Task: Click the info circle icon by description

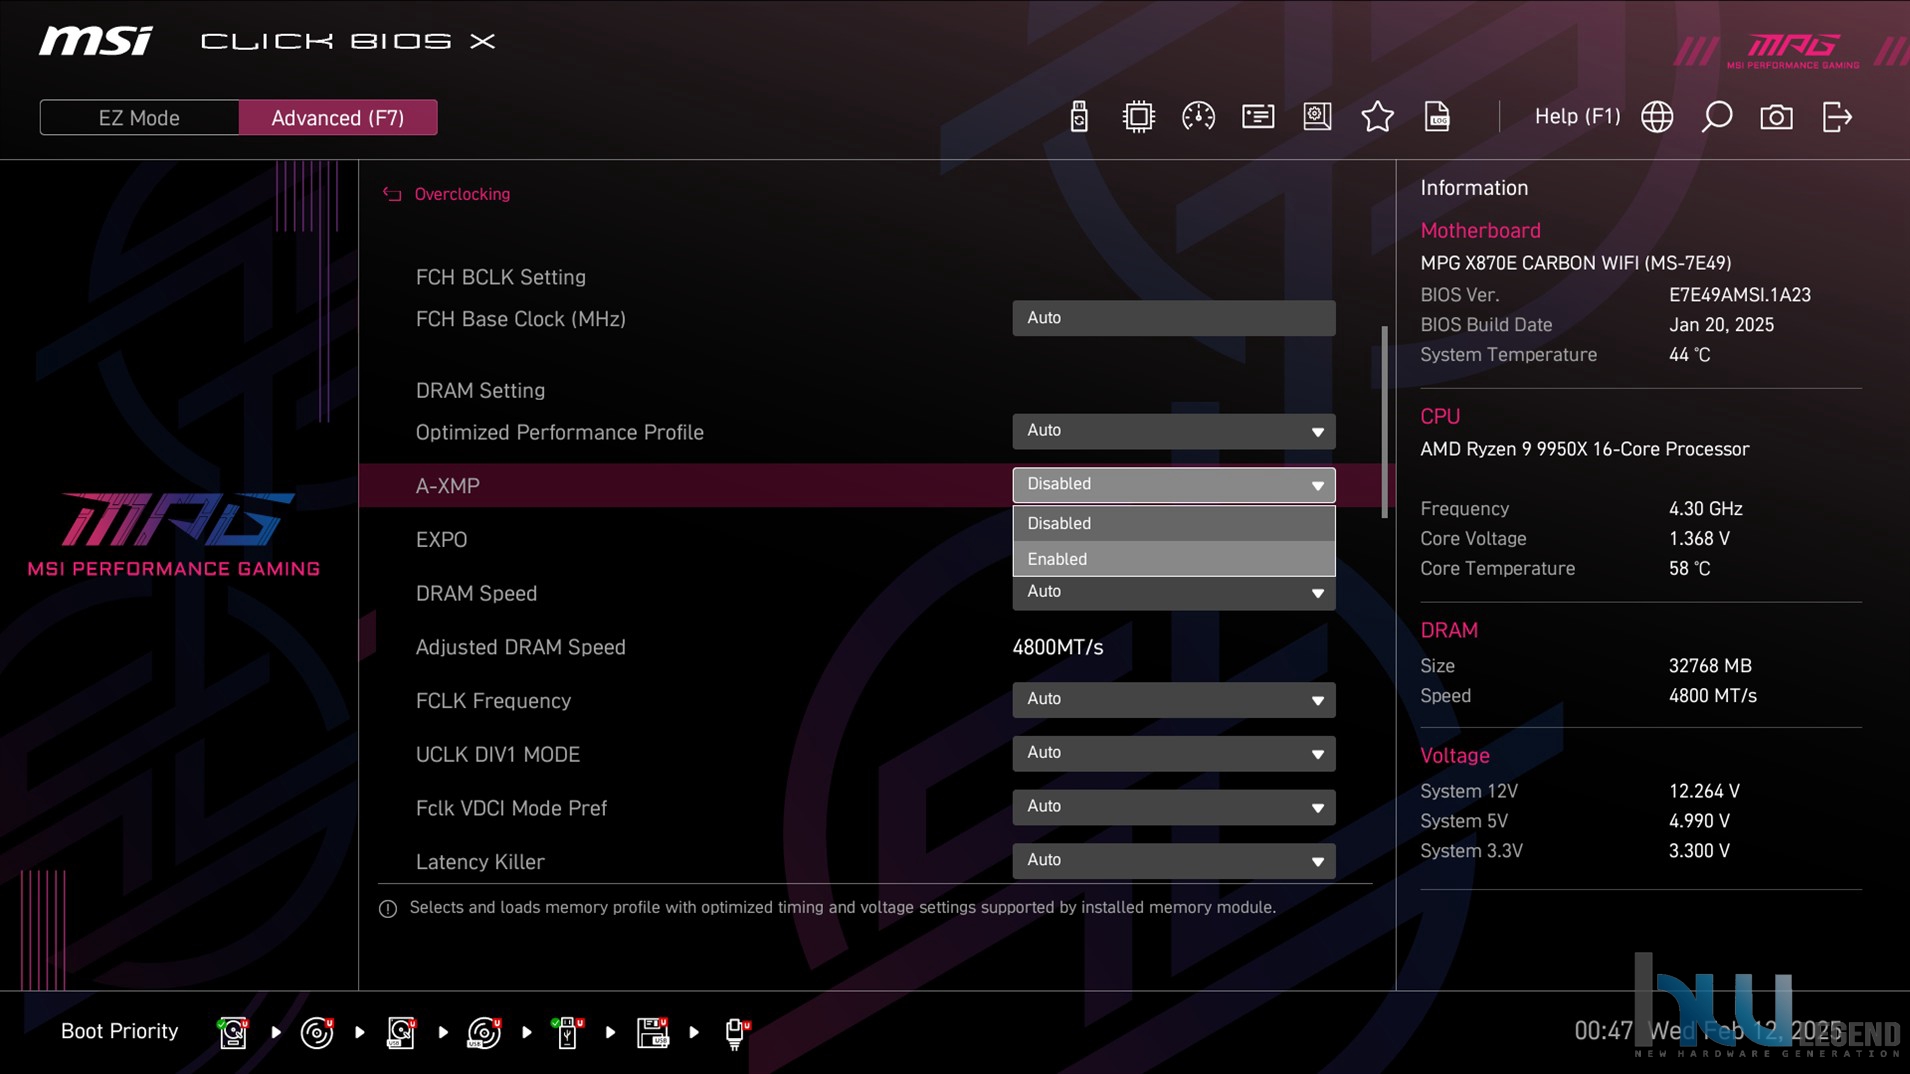Action: [x=388, y=908]
